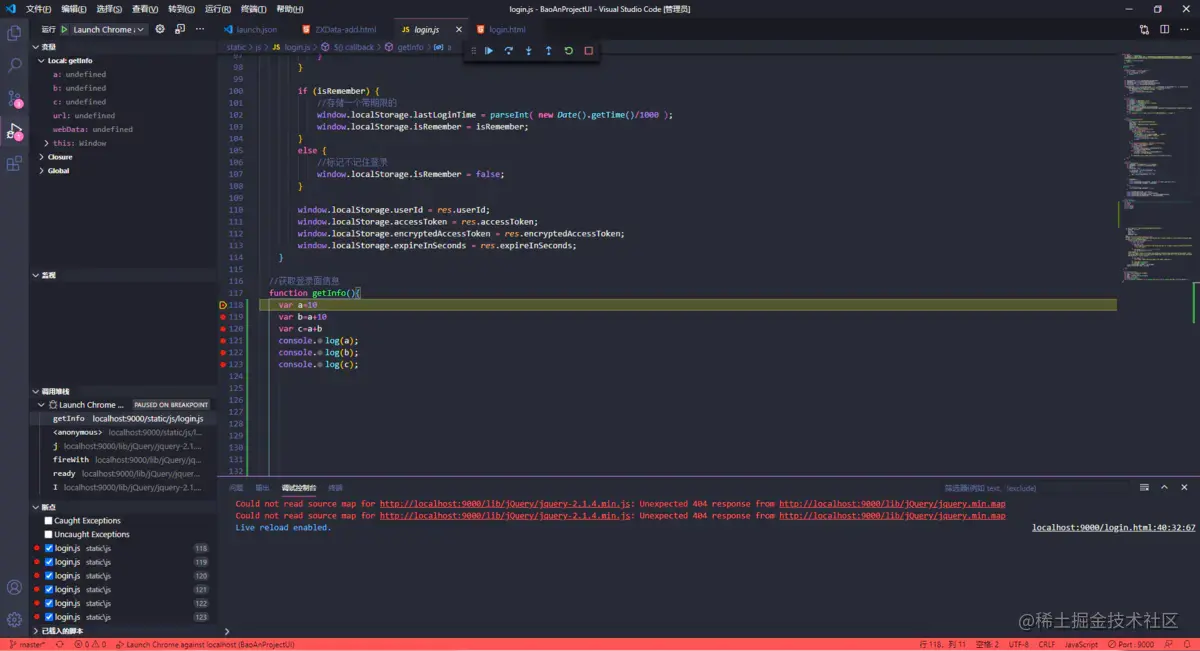The width and height of the screenshot is (1200, 651).
Task: Open the Extensions view in activity bar
Action: 14,163
